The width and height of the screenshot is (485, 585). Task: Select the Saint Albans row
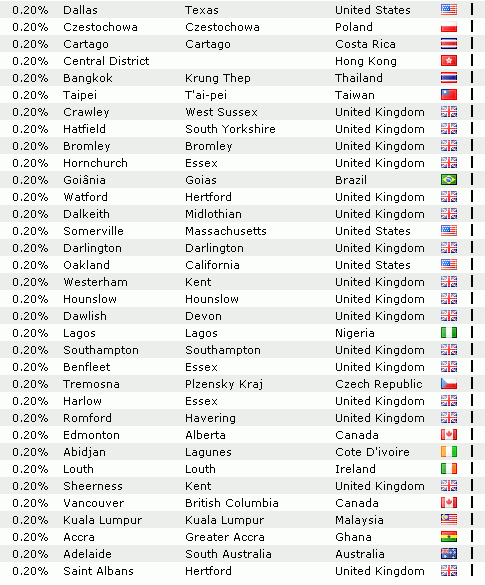(242, 571)
